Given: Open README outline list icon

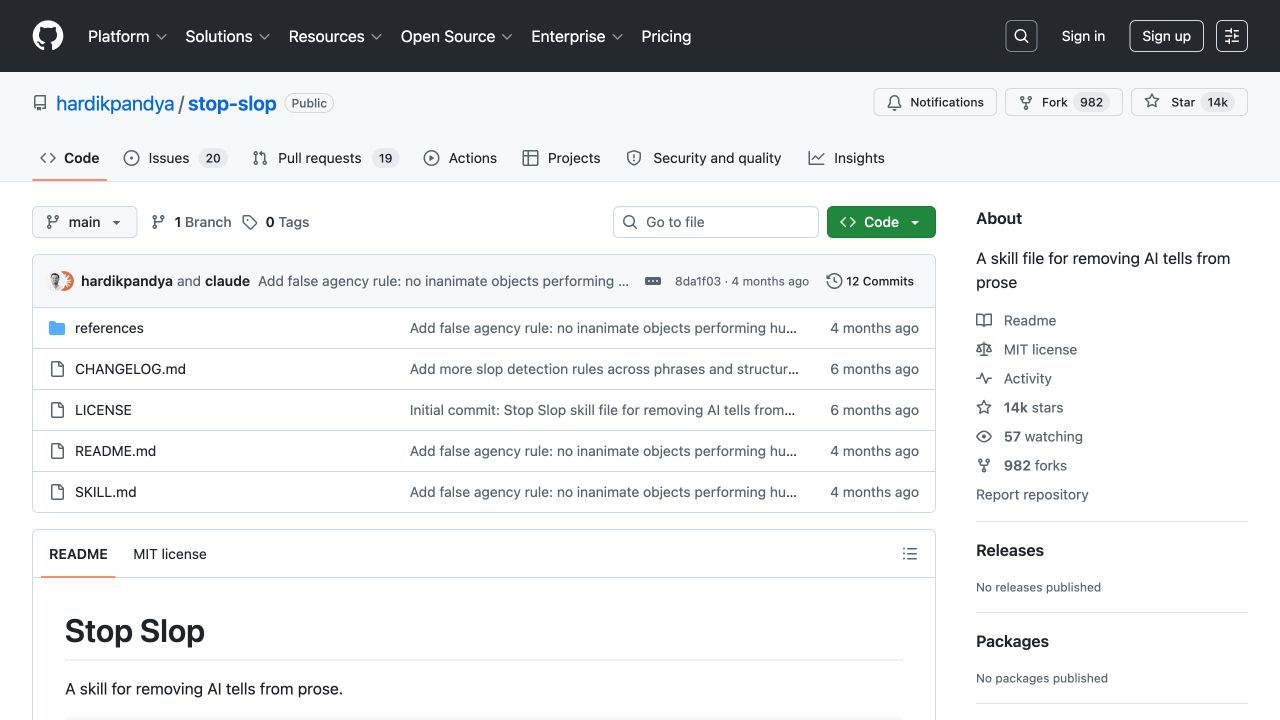Looking at the screenshot, I should [910, 554].
